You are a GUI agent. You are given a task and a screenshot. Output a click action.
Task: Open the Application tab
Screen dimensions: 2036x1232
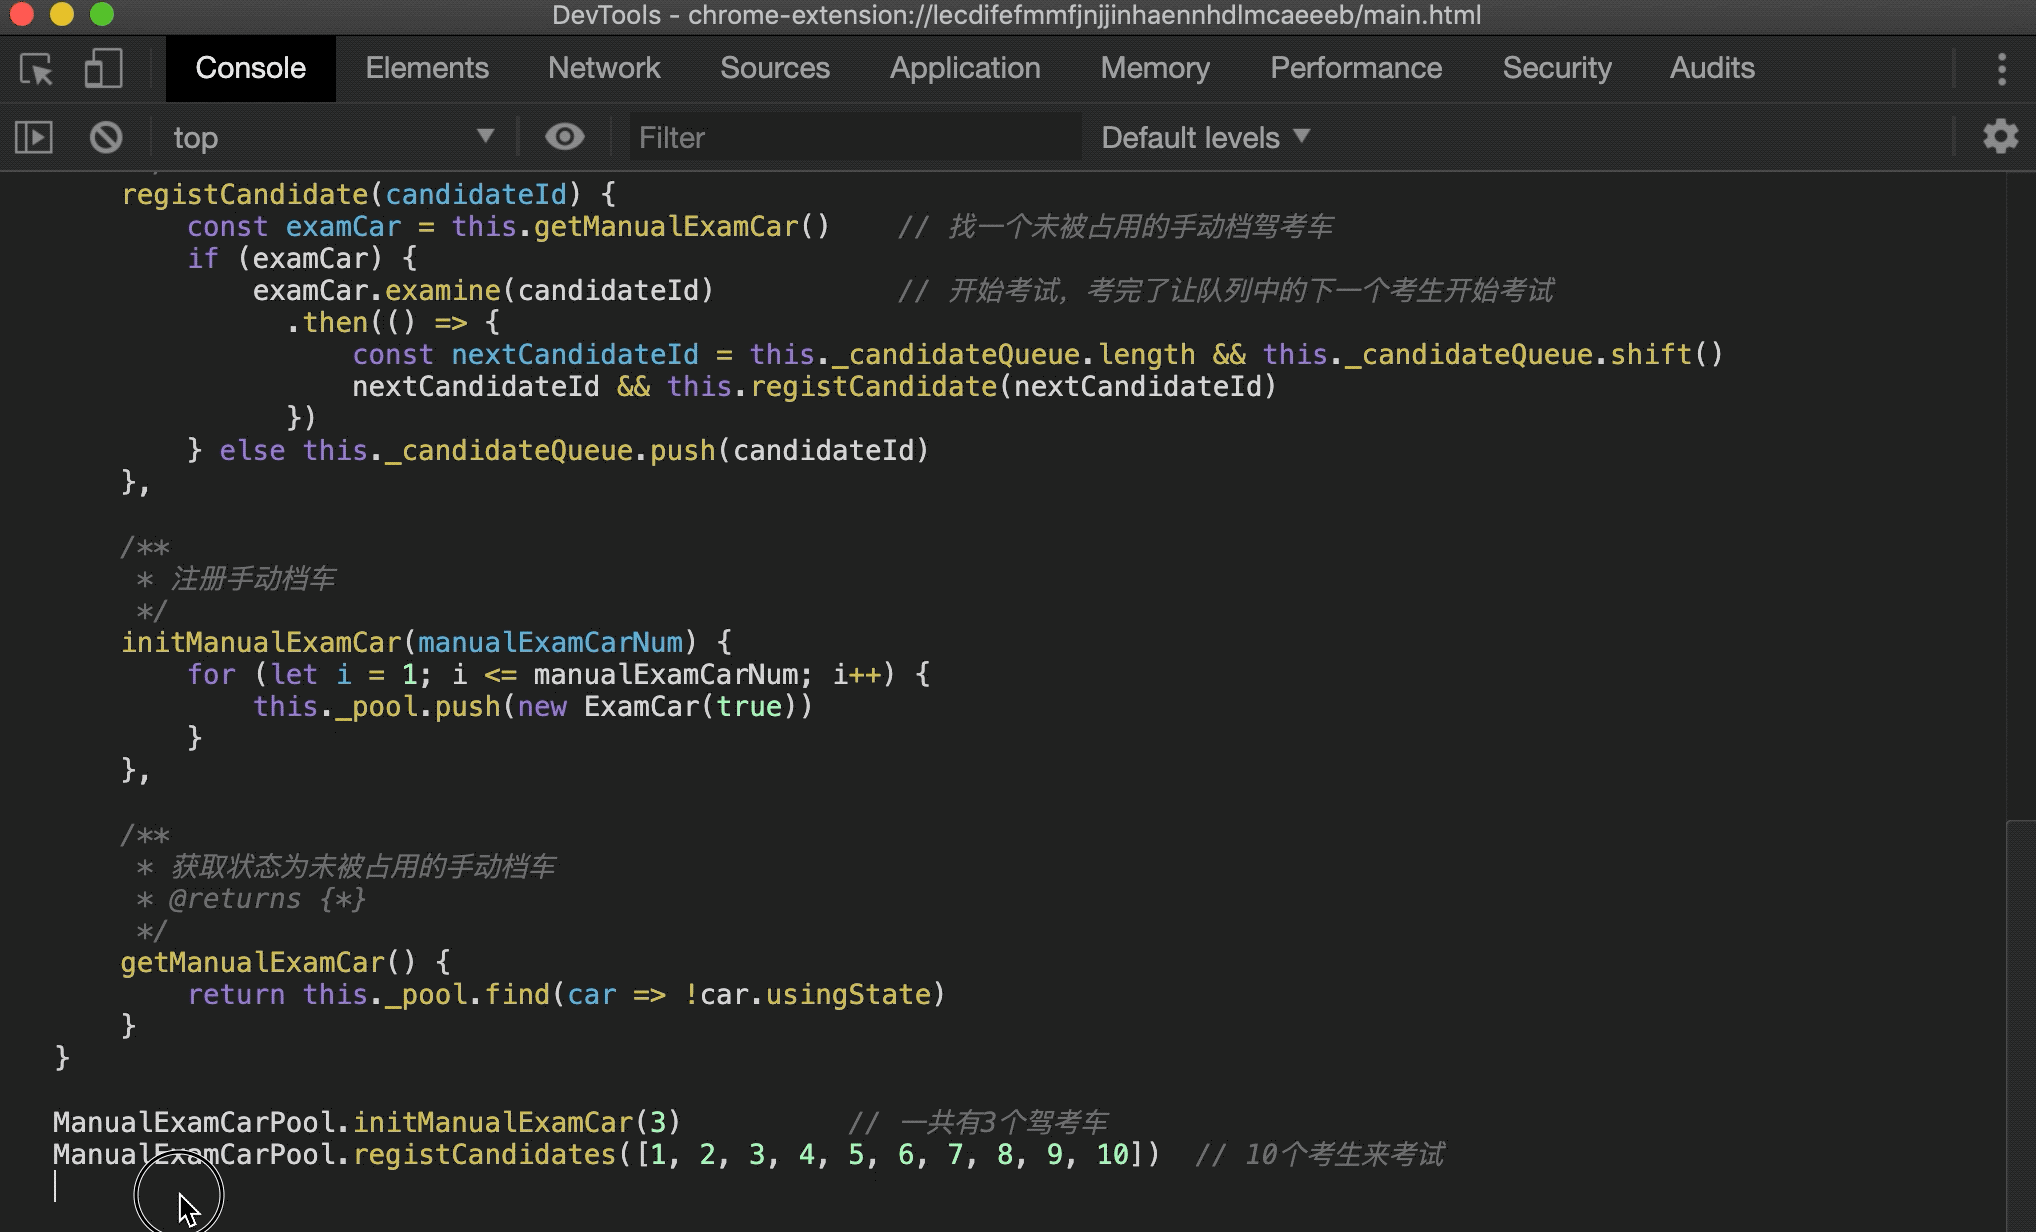pyautogui.click(x=965, y=68)
